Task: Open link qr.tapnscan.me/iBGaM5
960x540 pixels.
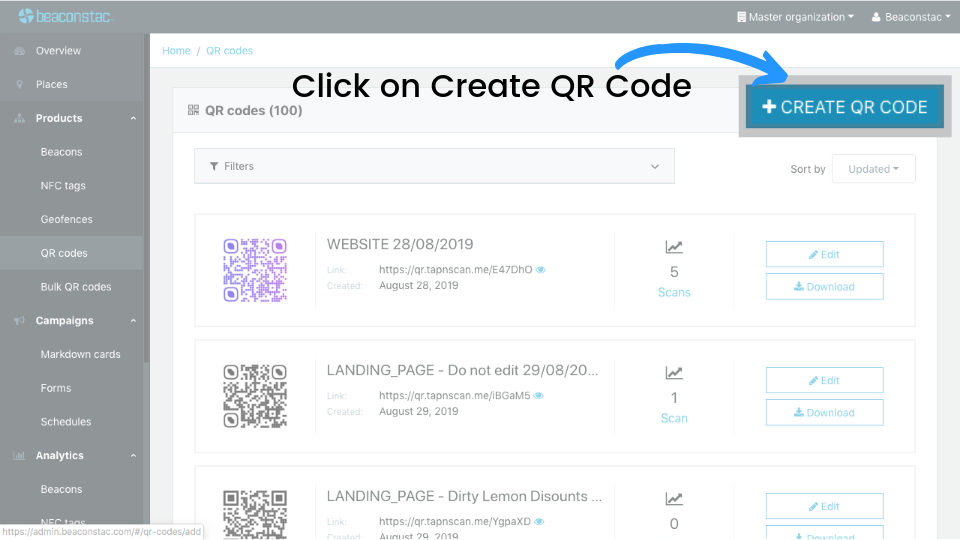Action: (455, 396)
